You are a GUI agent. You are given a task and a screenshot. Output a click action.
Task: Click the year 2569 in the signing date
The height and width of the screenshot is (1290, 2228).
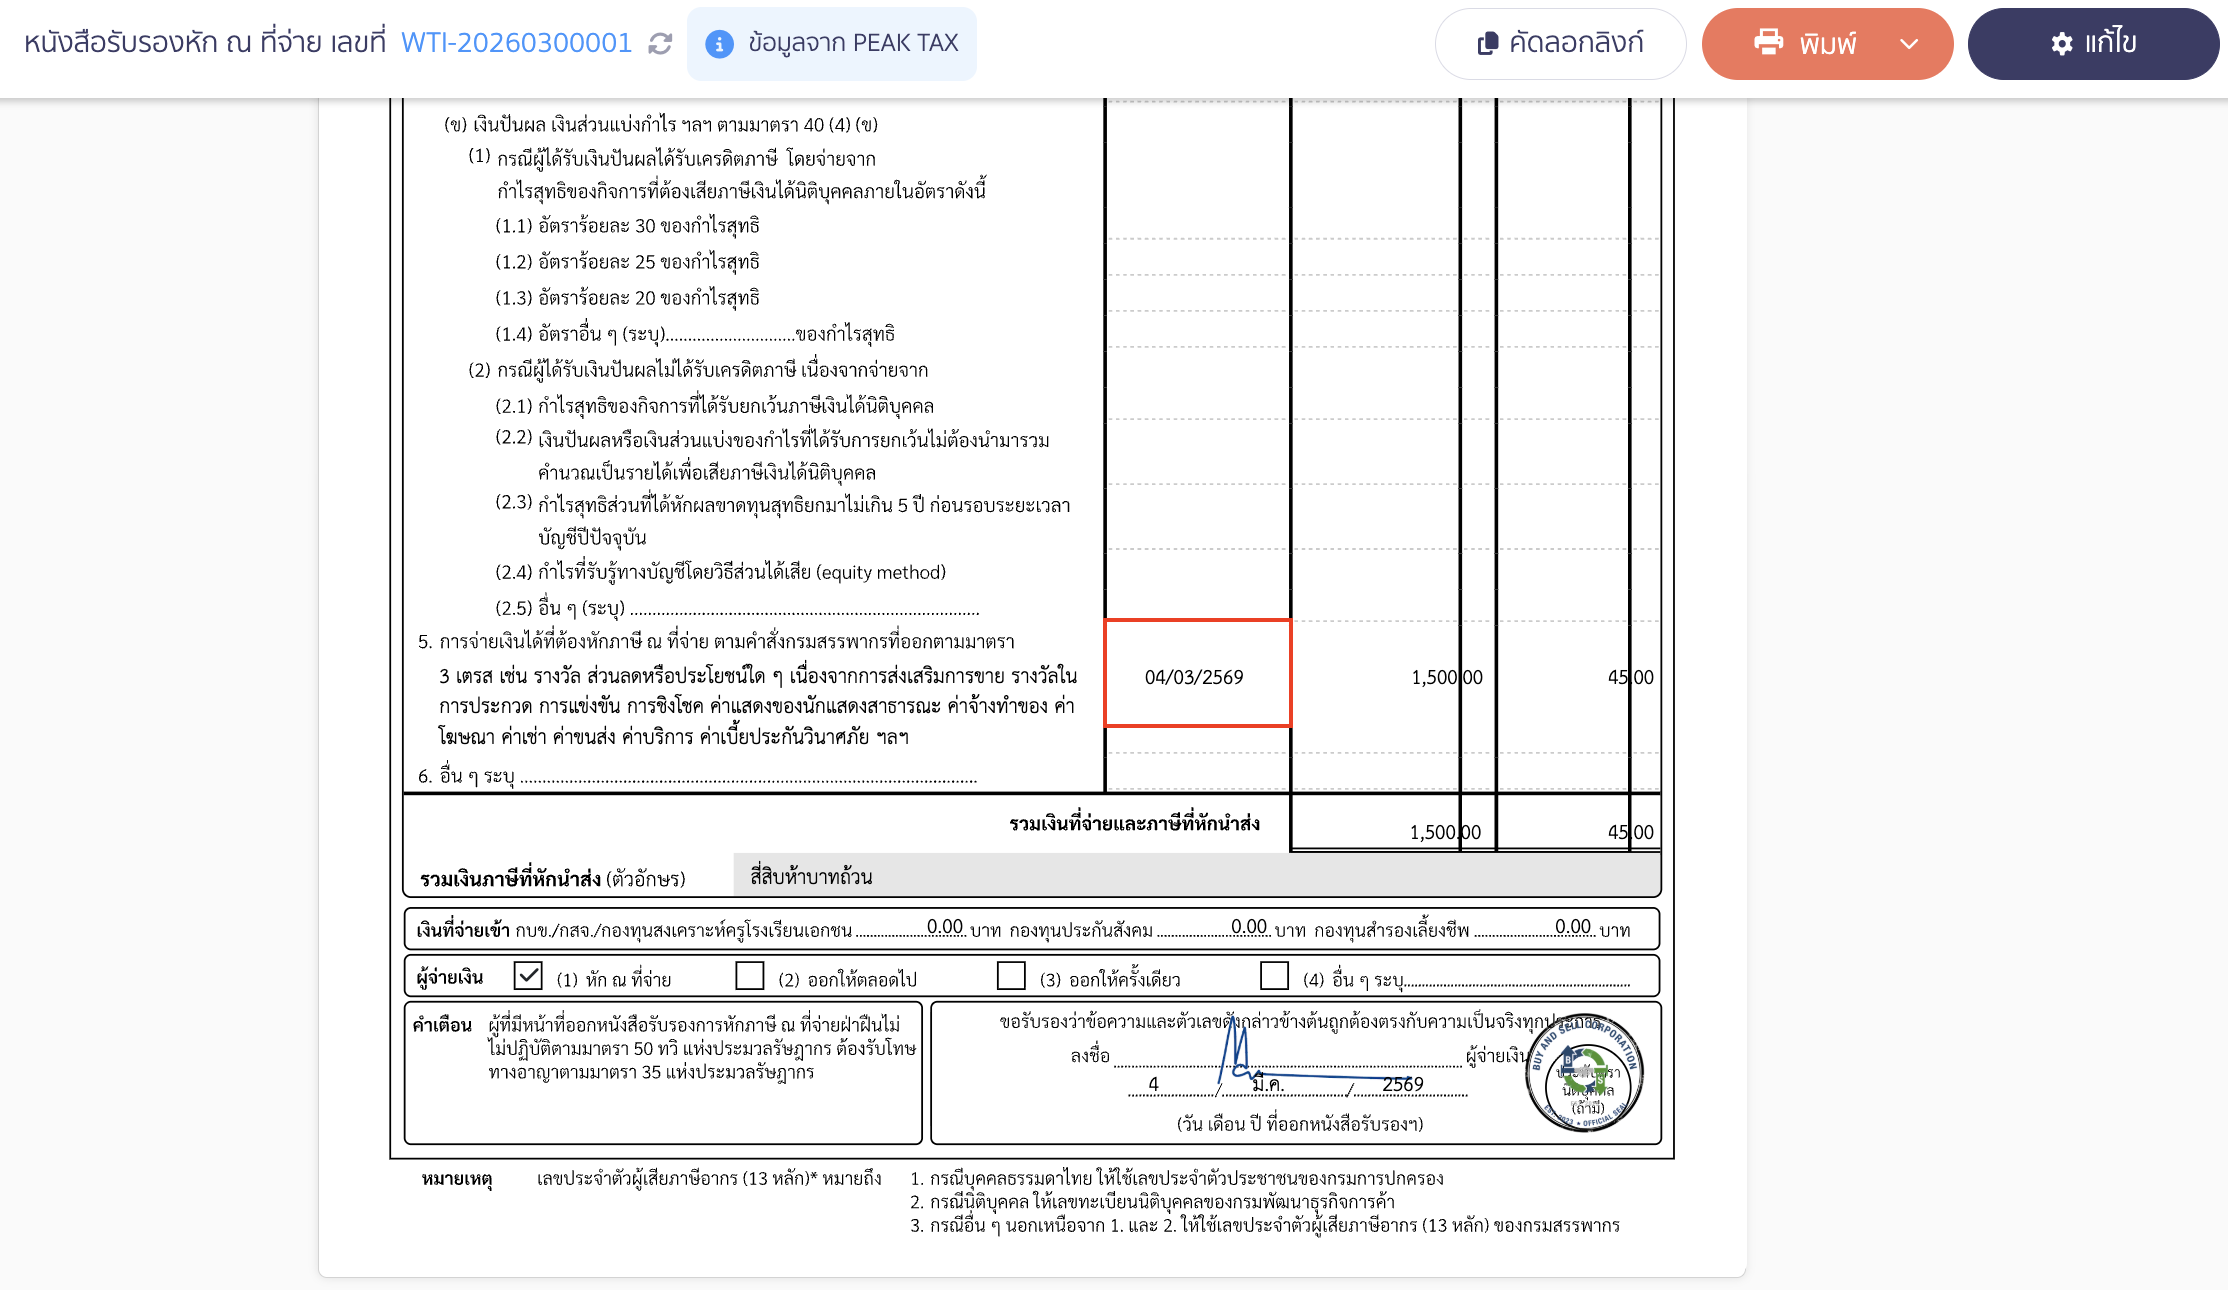[x=1403, y=1084]
